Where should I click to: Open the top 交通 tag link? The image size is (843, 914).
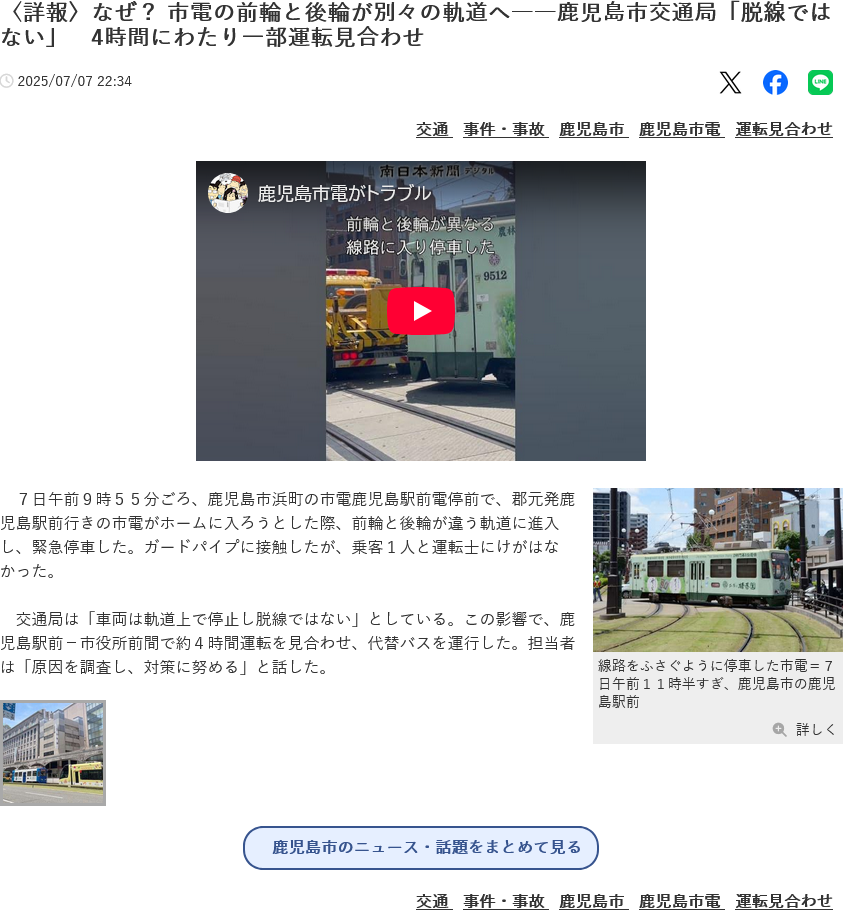pyautogui.click(x=434, y=129)
